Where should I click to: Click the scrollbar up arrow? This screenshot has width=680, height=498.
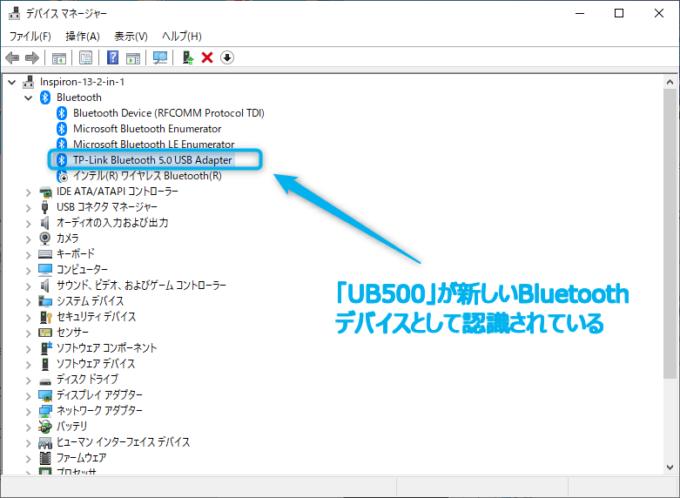pyautogui.click(x=670, y=82)
